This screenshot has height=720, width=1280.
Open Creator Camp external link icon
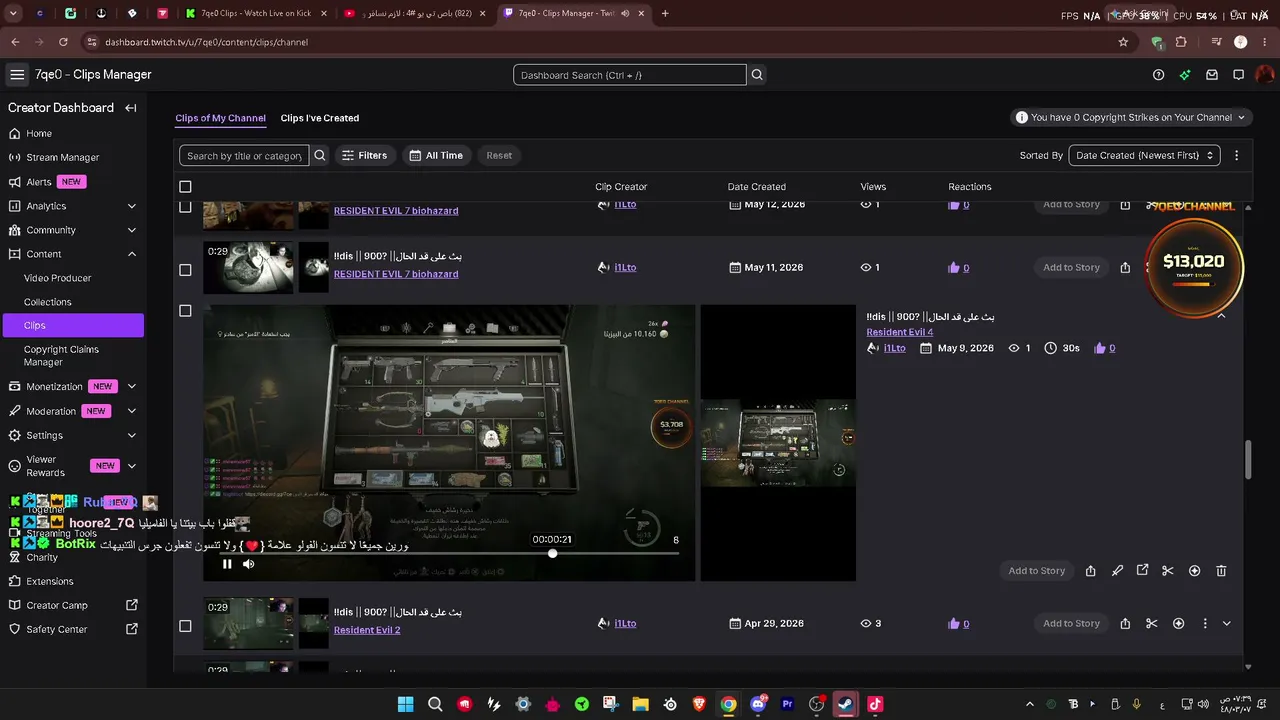tap(132, 605)
